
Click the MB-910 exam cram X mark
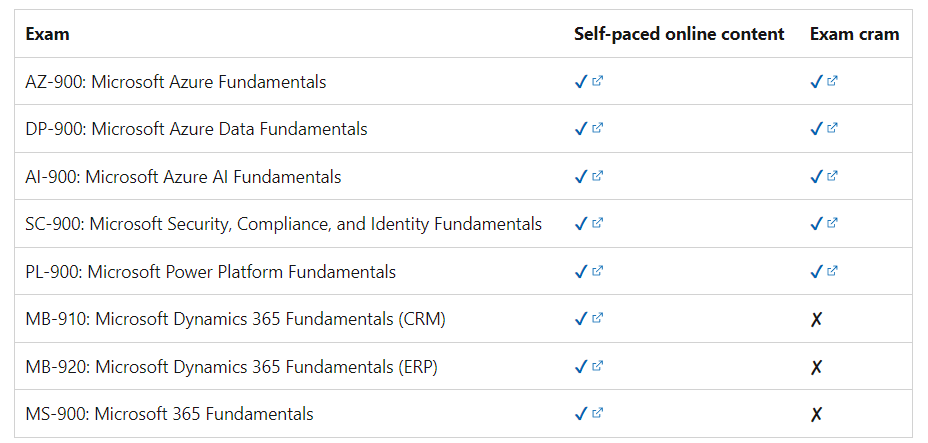pos(816,320)
